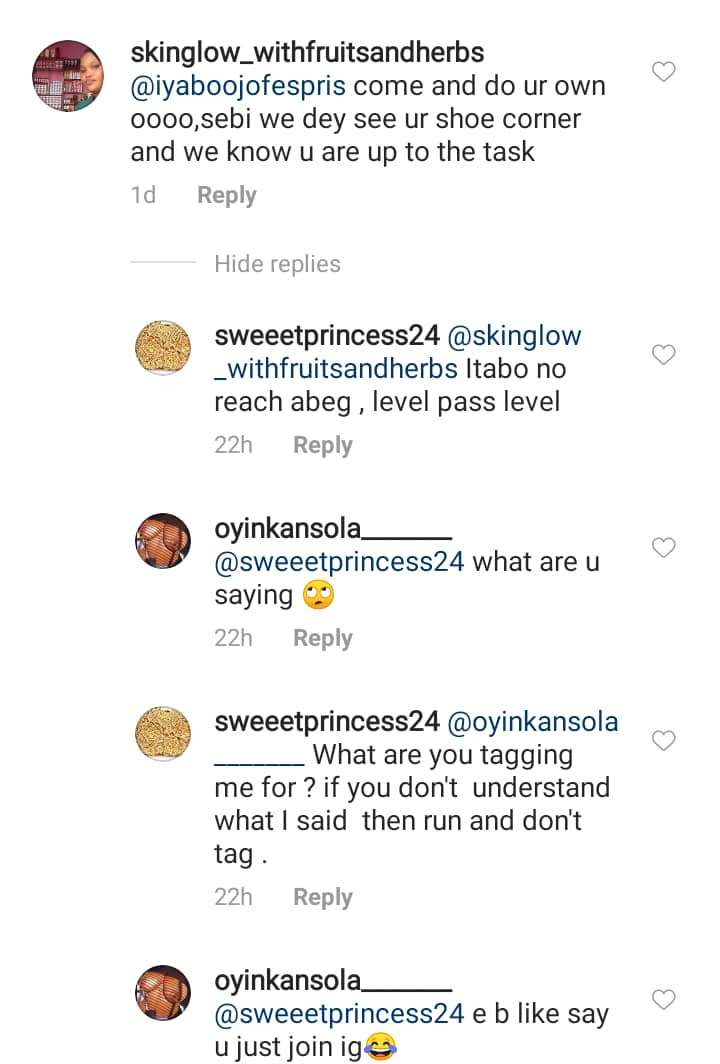
Task: Tap @sweeetprincess24 mention in last reply
Action: [x=339, y=1014]
